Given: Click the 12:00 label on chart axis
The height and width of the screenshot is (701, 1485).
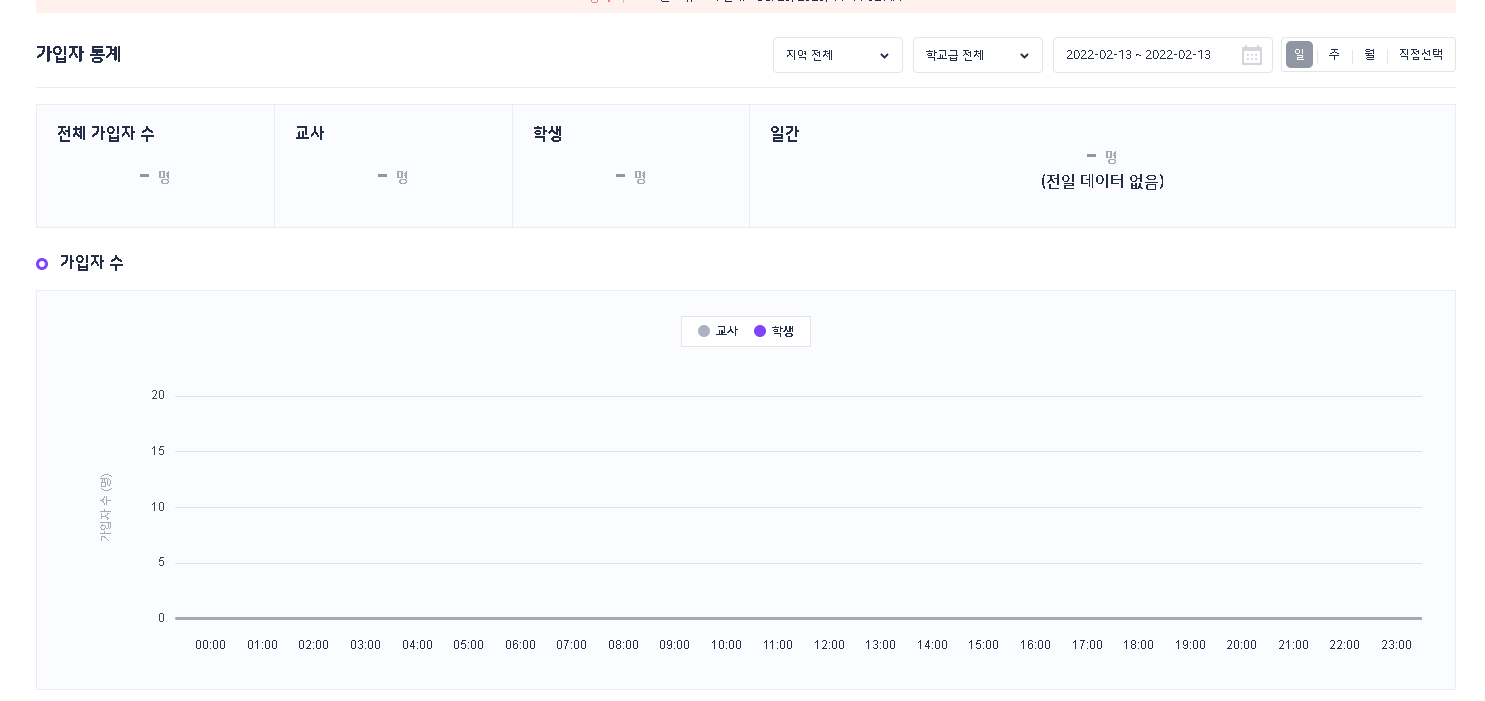Looking at the screenshot, I should coord(829,645).
